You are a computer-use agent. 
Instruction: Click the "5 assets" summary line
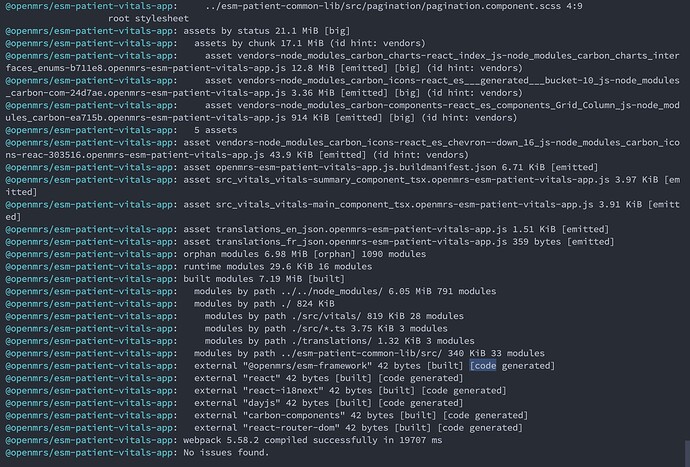point(216,130)
